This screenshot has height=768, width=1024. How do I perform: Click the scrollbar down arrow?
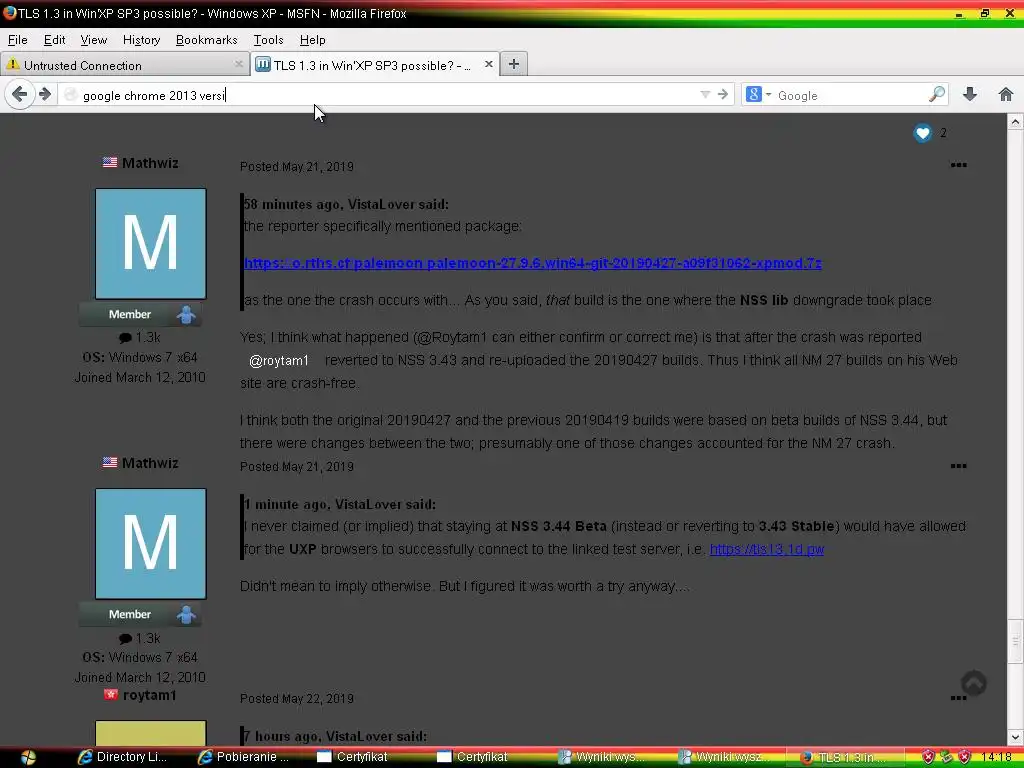tap(1016, 737)
